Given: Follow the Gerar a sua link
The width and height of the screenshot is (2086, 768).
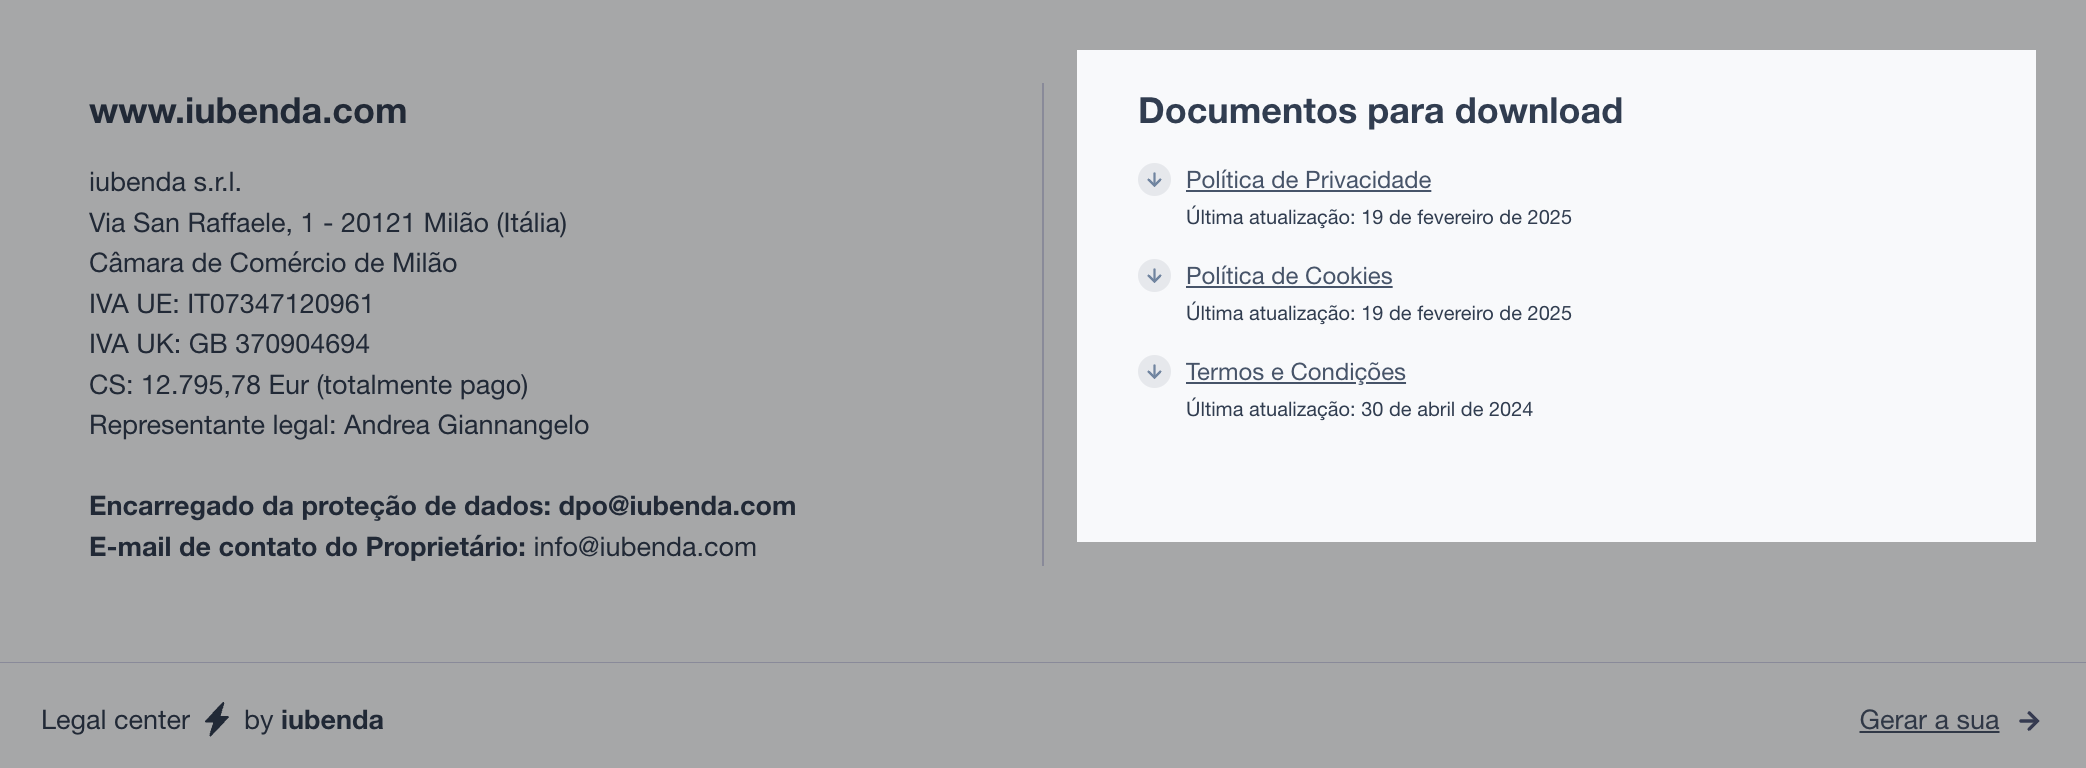Looking at the screenshot, I should pyautogui.click(x=1928, y=720).
